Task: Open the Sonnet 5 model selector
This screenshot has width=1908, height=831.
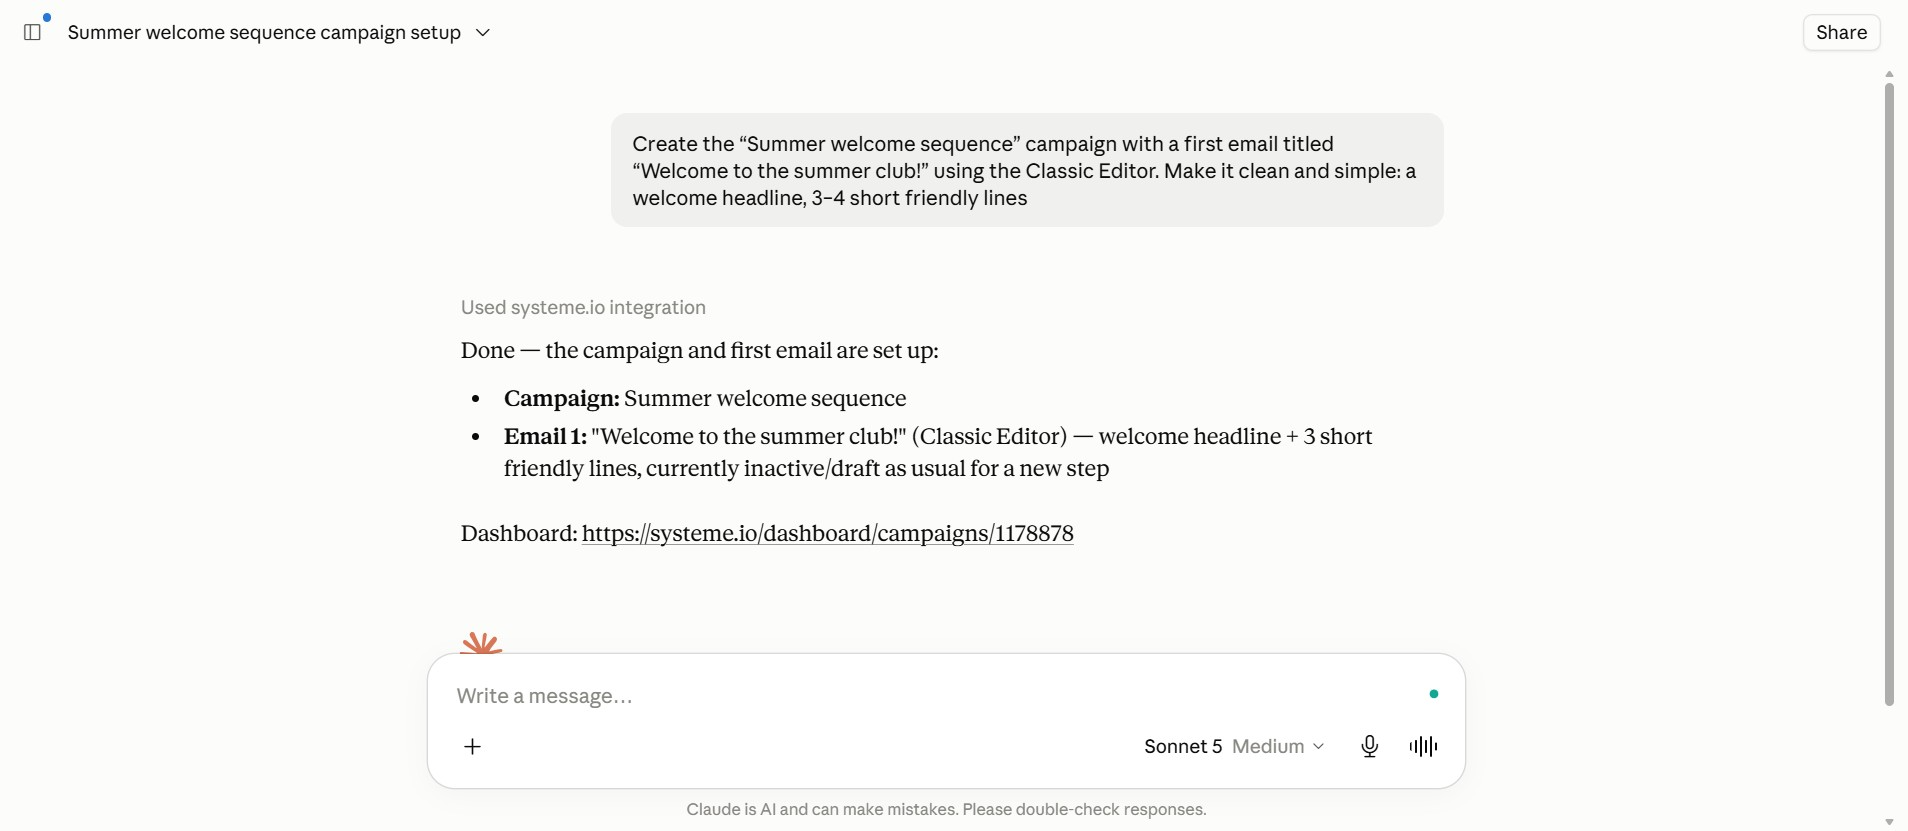Action: tap(1183, 747)
